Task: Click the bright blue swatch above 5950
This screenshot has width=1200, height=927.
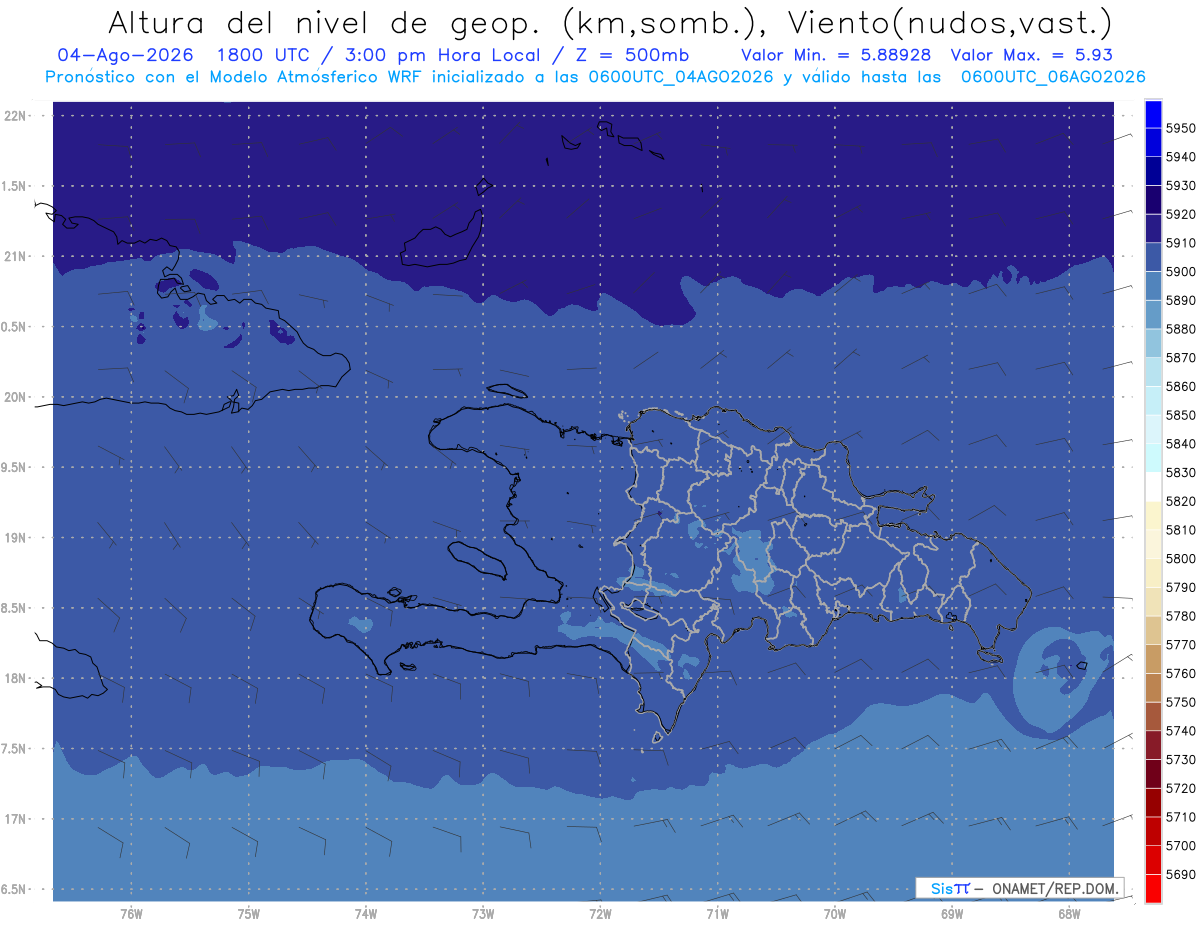Action: click(x=1153, y=114)
